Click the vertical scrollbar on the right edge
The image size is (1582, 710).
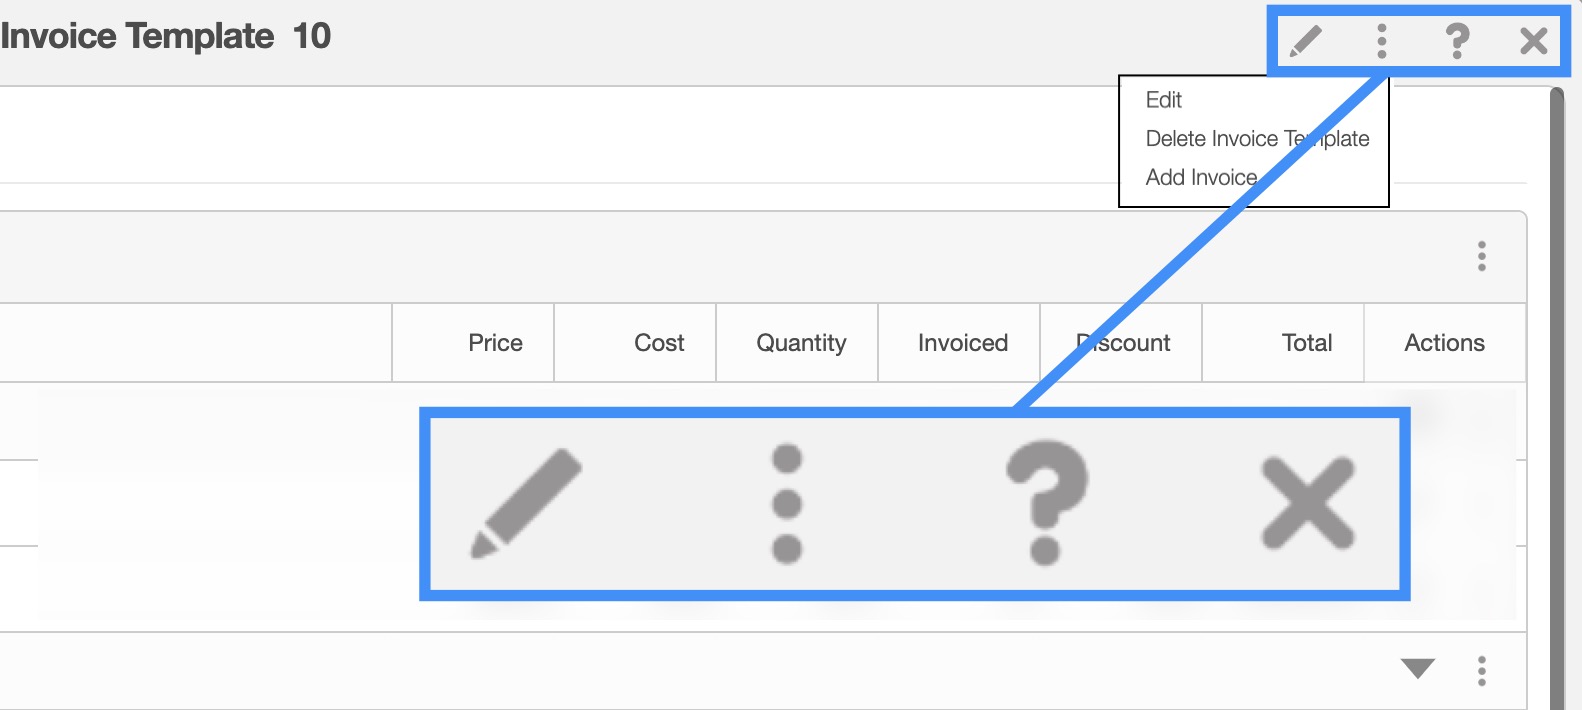tap(1556, 400)
